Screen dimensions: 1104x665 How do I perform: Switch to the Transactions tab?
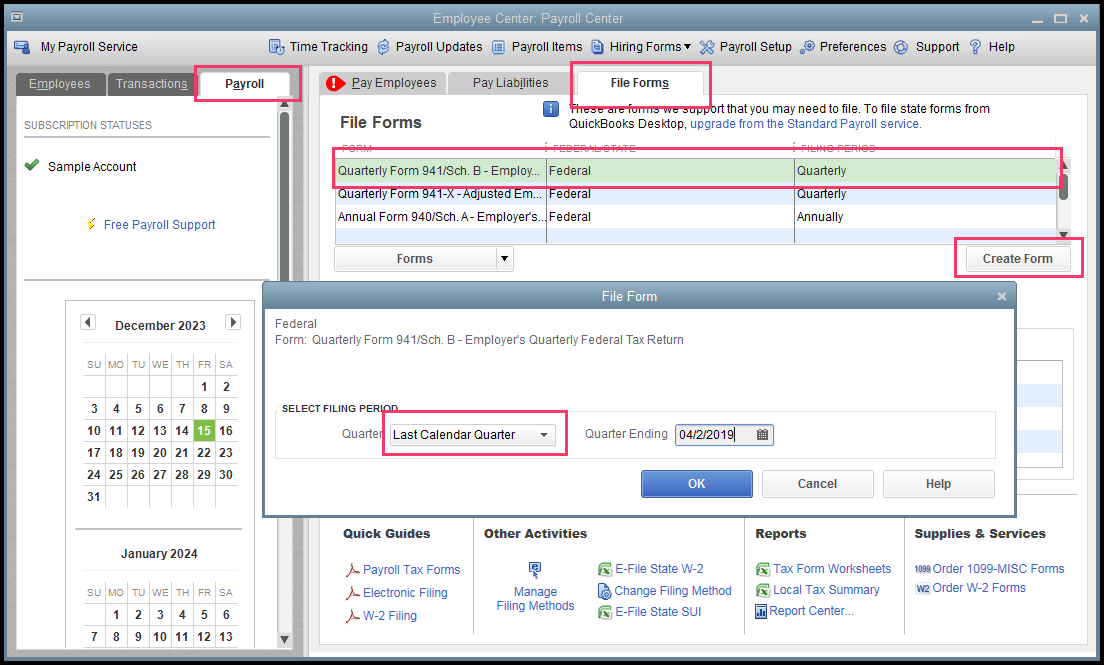[x=151, y=84]
